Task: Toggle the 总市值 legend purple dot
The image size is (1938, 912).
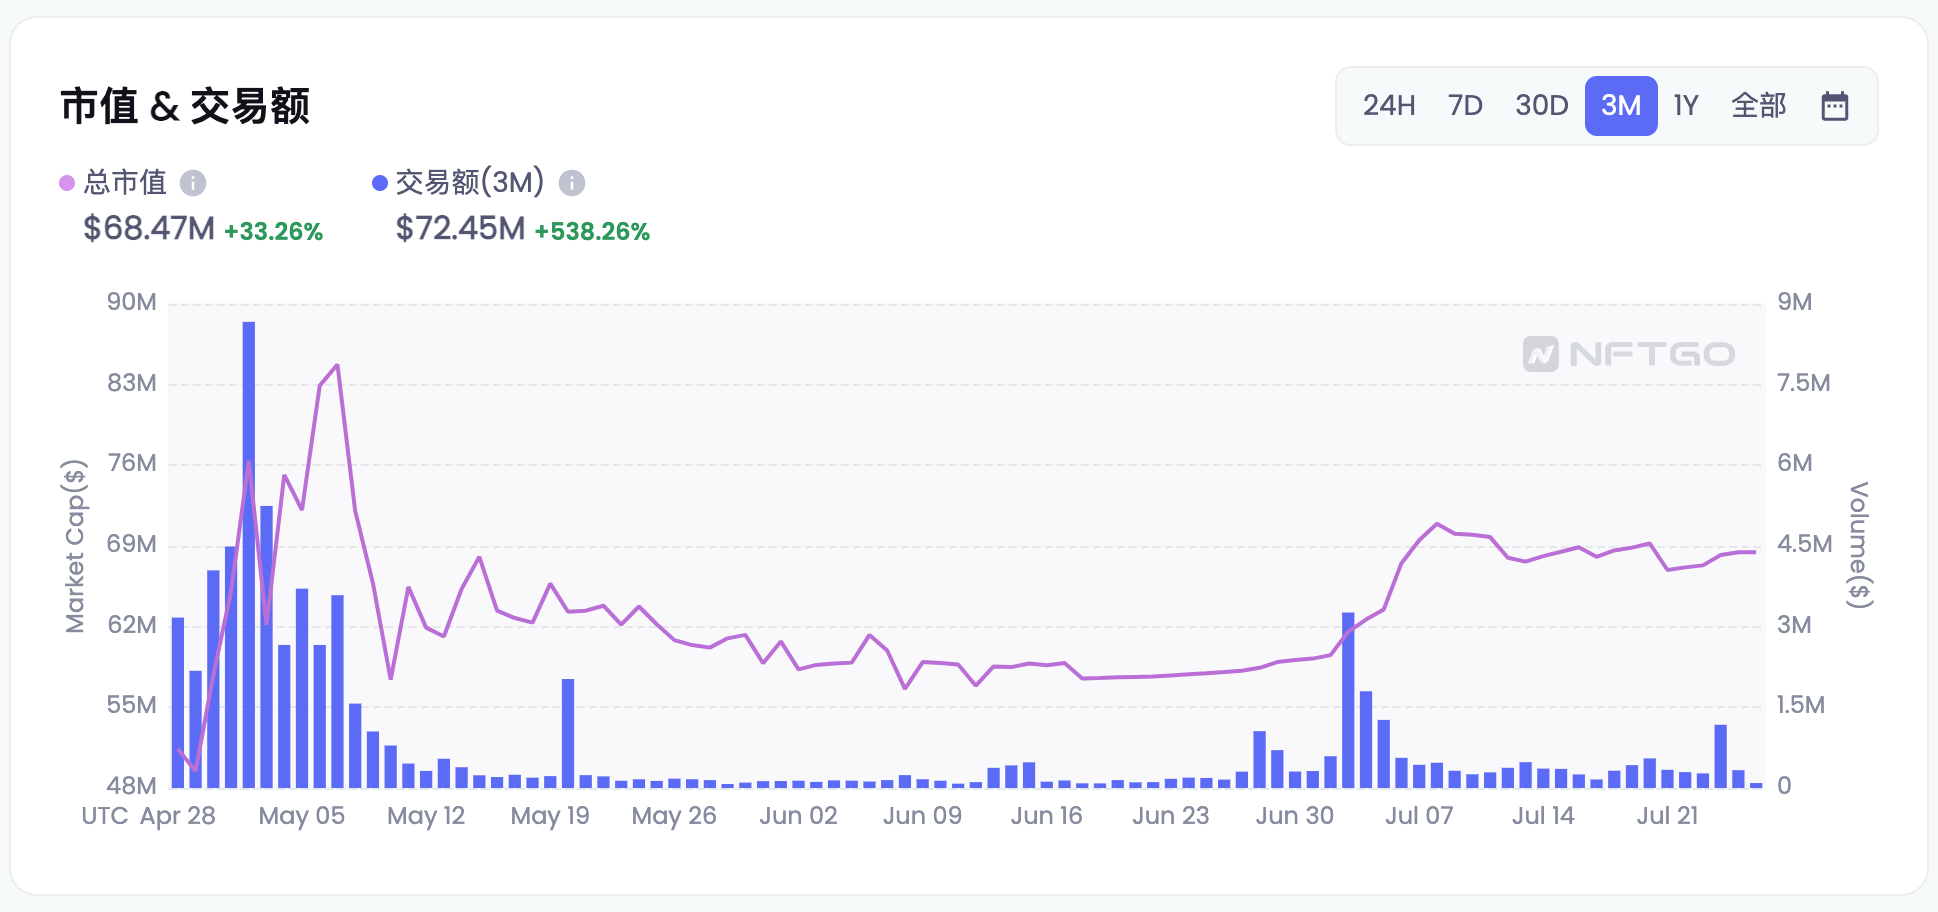Action: [67, 183]
